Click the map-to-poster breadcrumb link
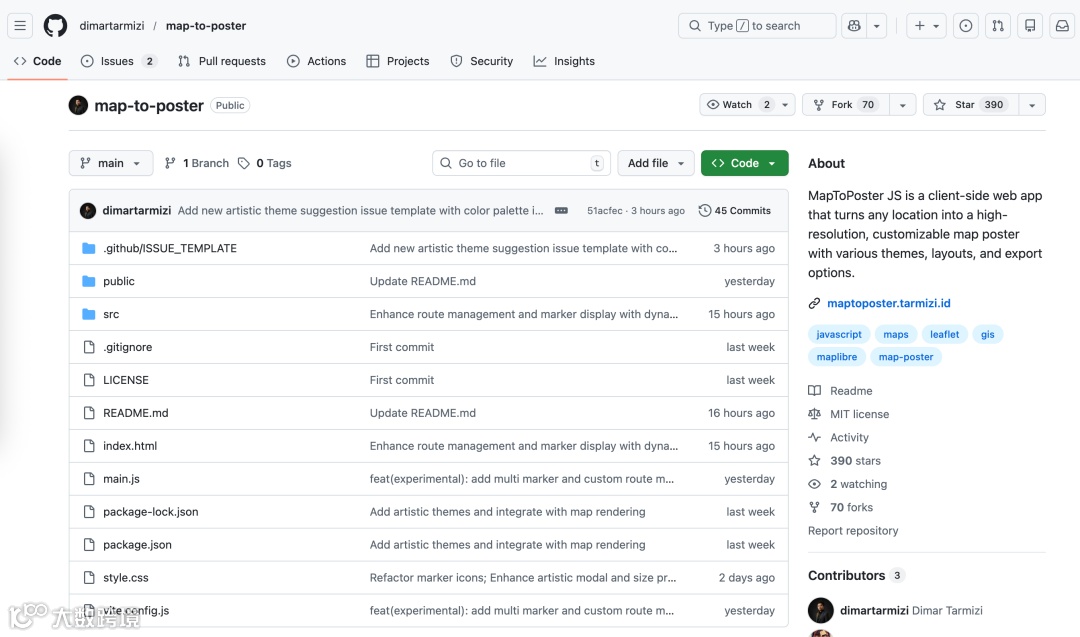 (x=205, y=25)
